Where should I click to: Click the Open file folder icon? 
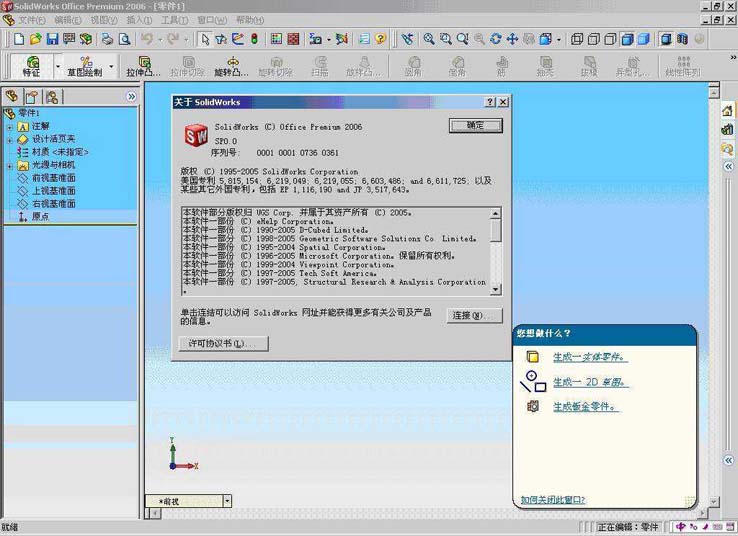(x=35, y=39)
